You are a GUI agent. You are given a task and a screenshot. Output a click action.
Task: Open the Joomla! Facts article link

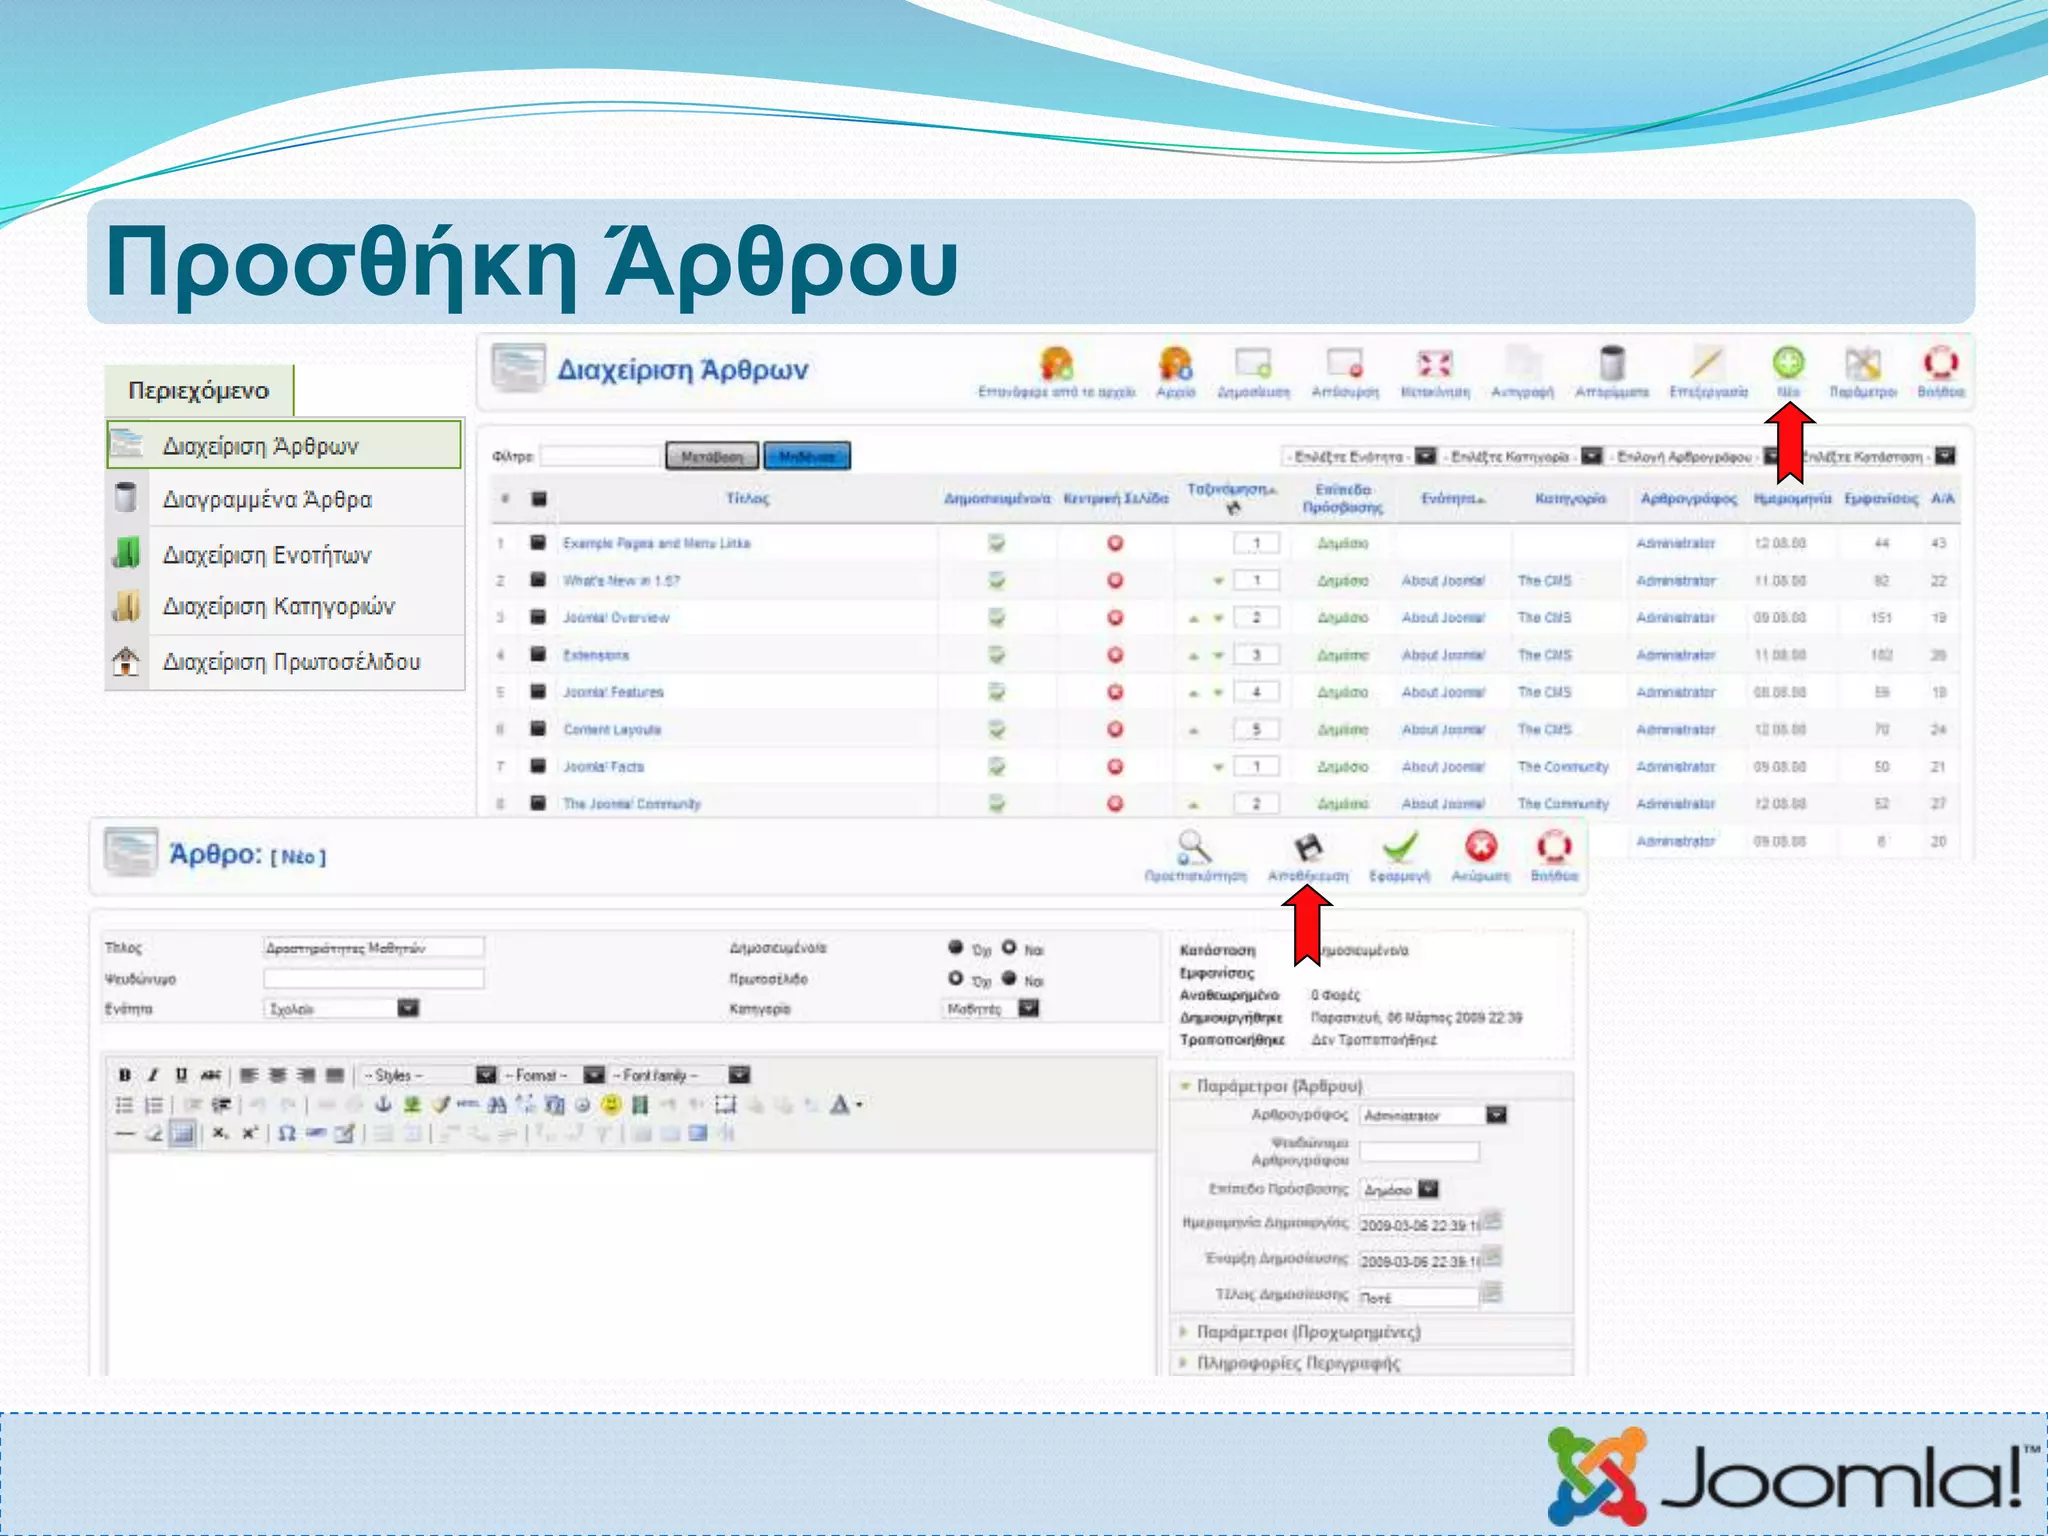click(x=603, y=767)
